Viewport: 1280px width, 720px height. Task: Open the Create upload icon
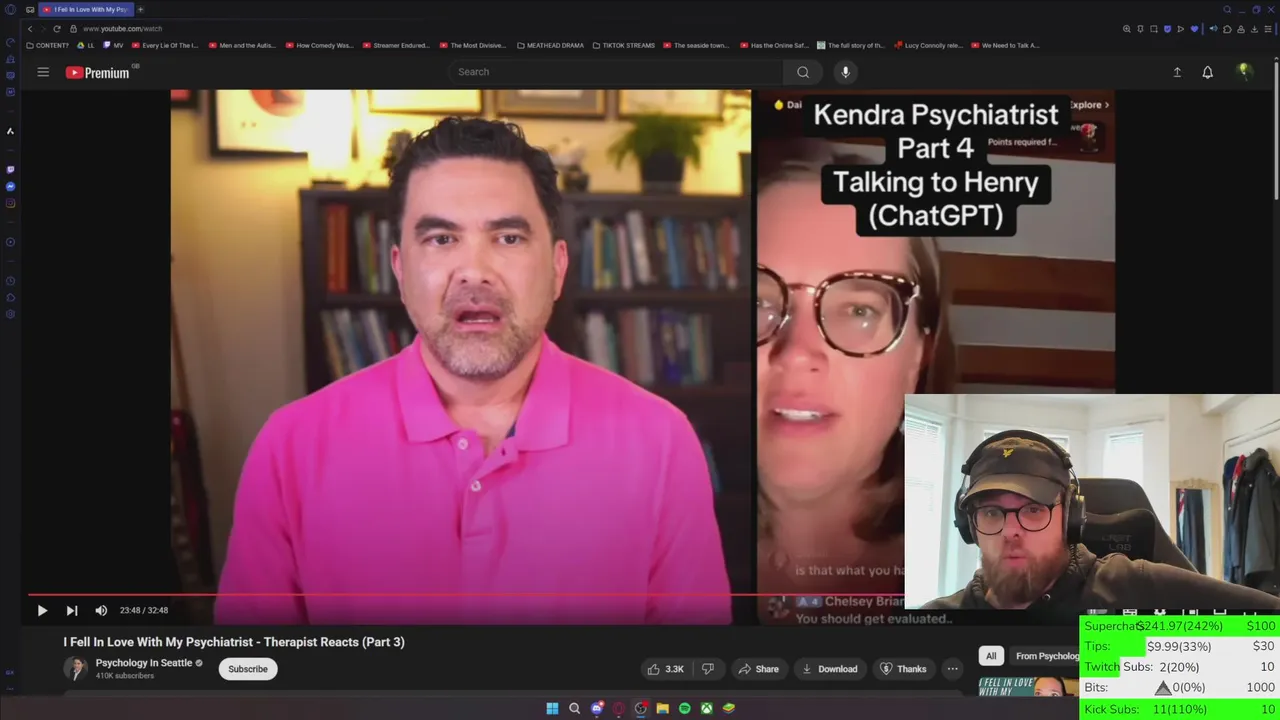tap(1177, 72)
